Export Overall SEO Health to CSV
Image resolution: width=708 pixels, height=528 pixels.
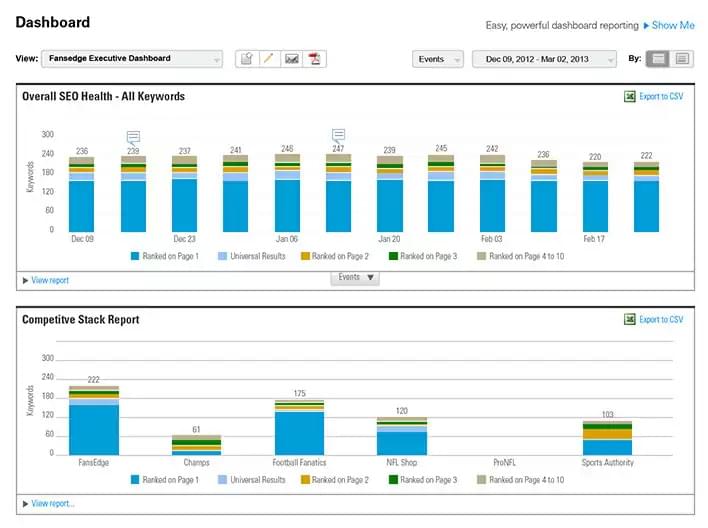tap(661, 96)
